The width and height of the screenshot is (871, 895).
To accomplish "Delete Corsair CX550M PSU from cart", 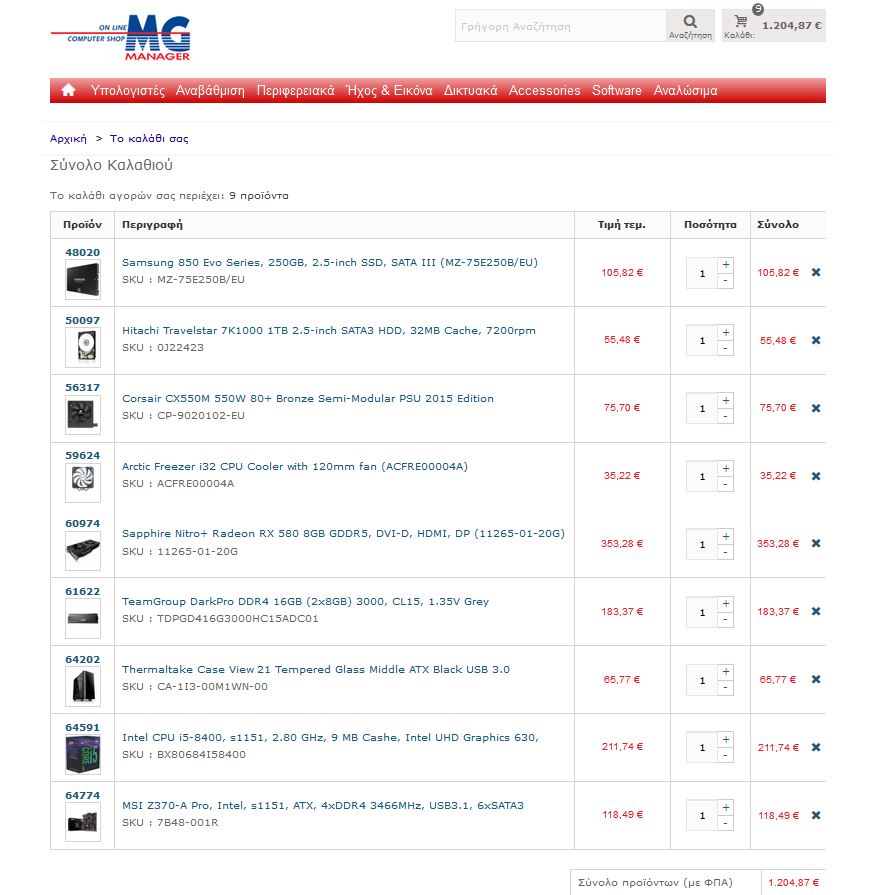I will (x=816, y=408).
